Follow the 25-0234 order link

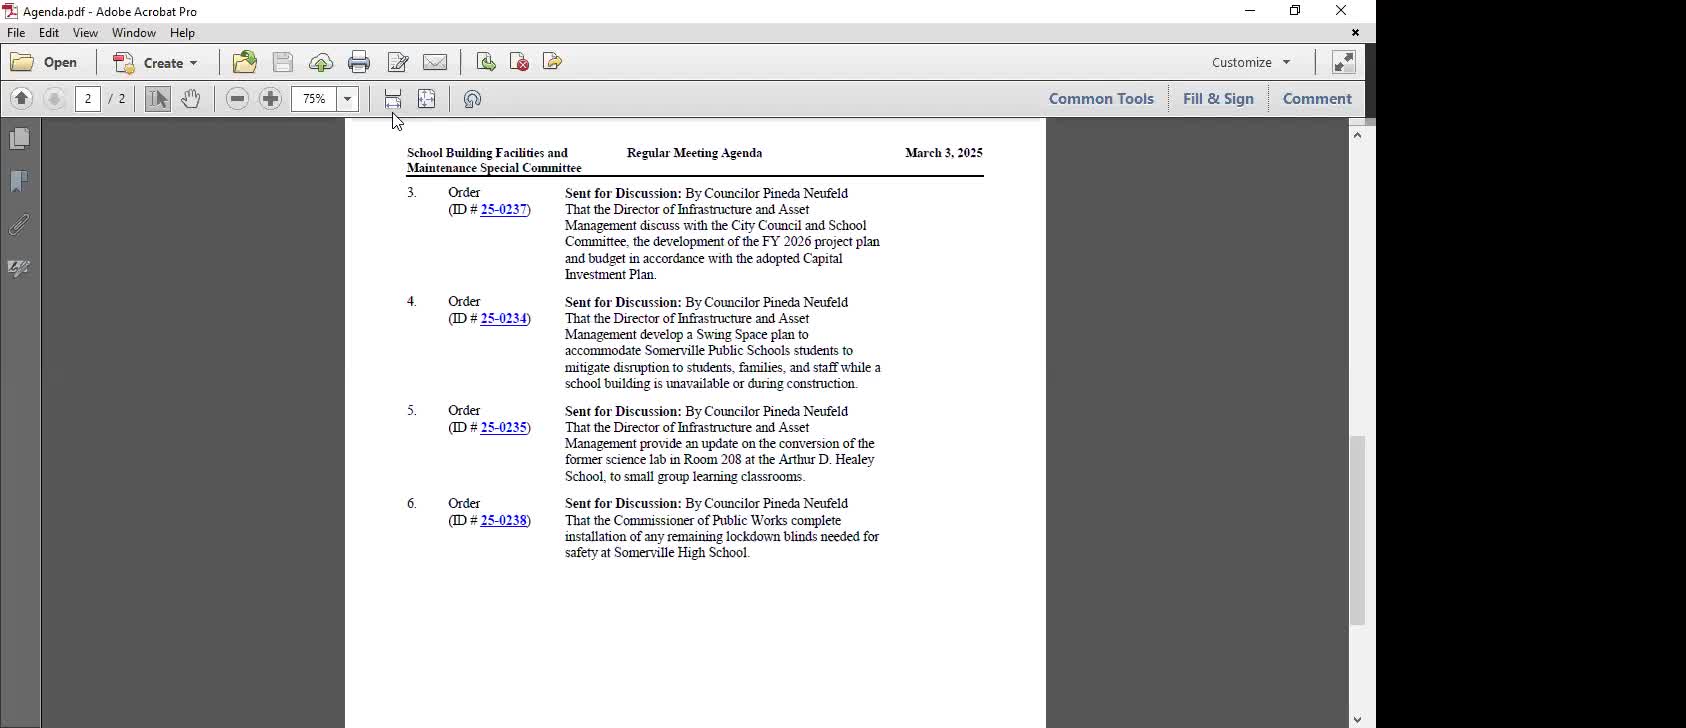[503, 319]
